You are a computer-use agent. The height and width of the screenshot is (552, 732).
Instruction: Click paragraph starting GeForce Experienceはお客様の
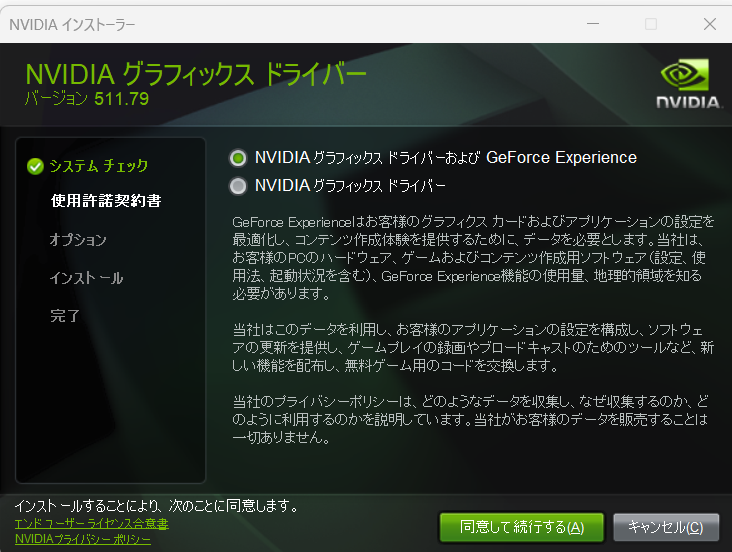(473, 258)
